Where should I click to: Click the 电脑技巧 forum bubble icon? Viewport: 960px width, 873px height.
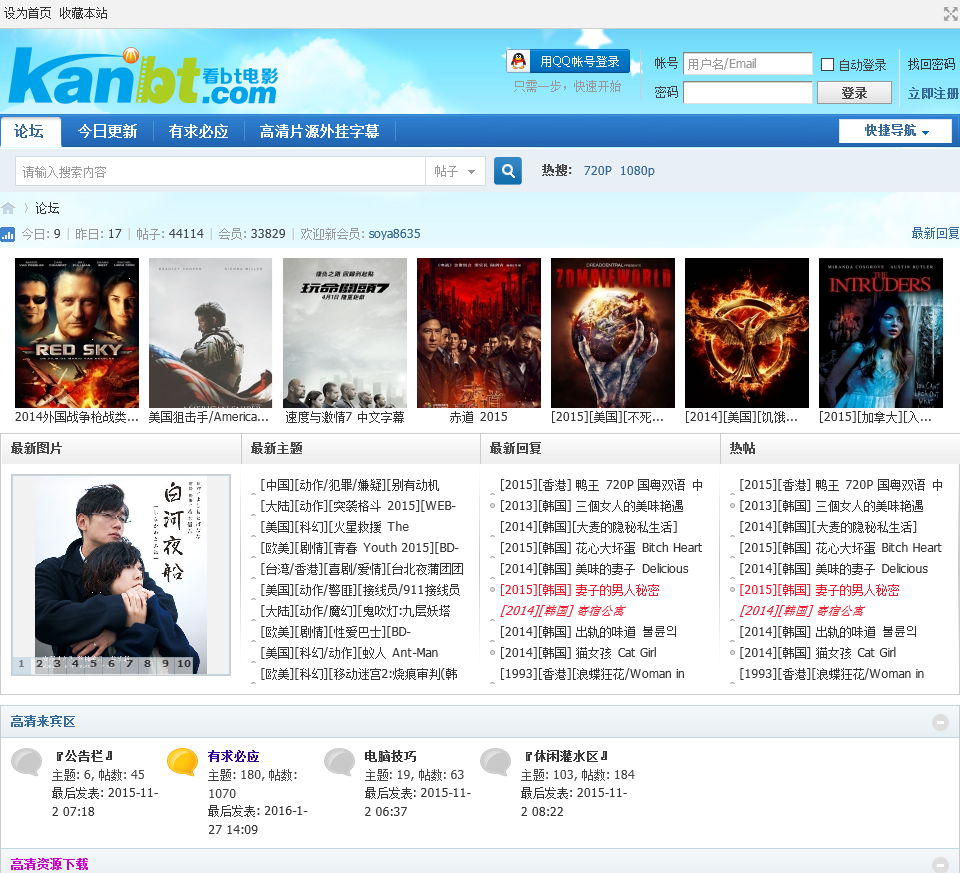339,762
